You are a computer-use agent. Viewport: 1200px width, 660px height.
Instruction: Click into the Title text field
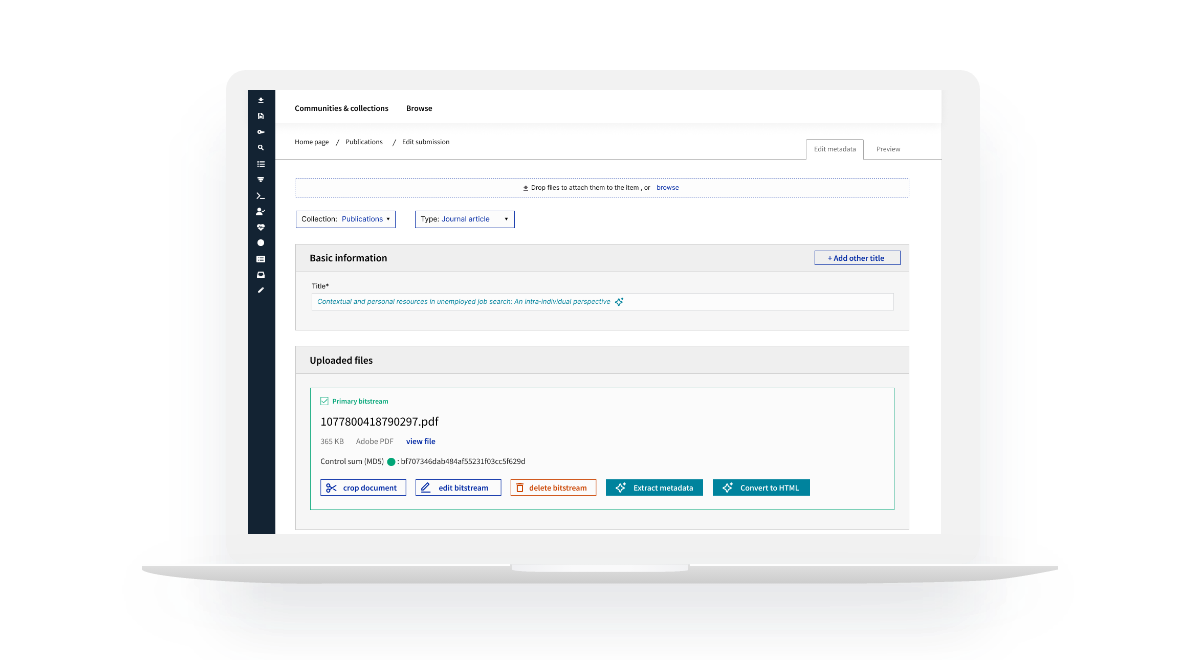tap(750, 302)
